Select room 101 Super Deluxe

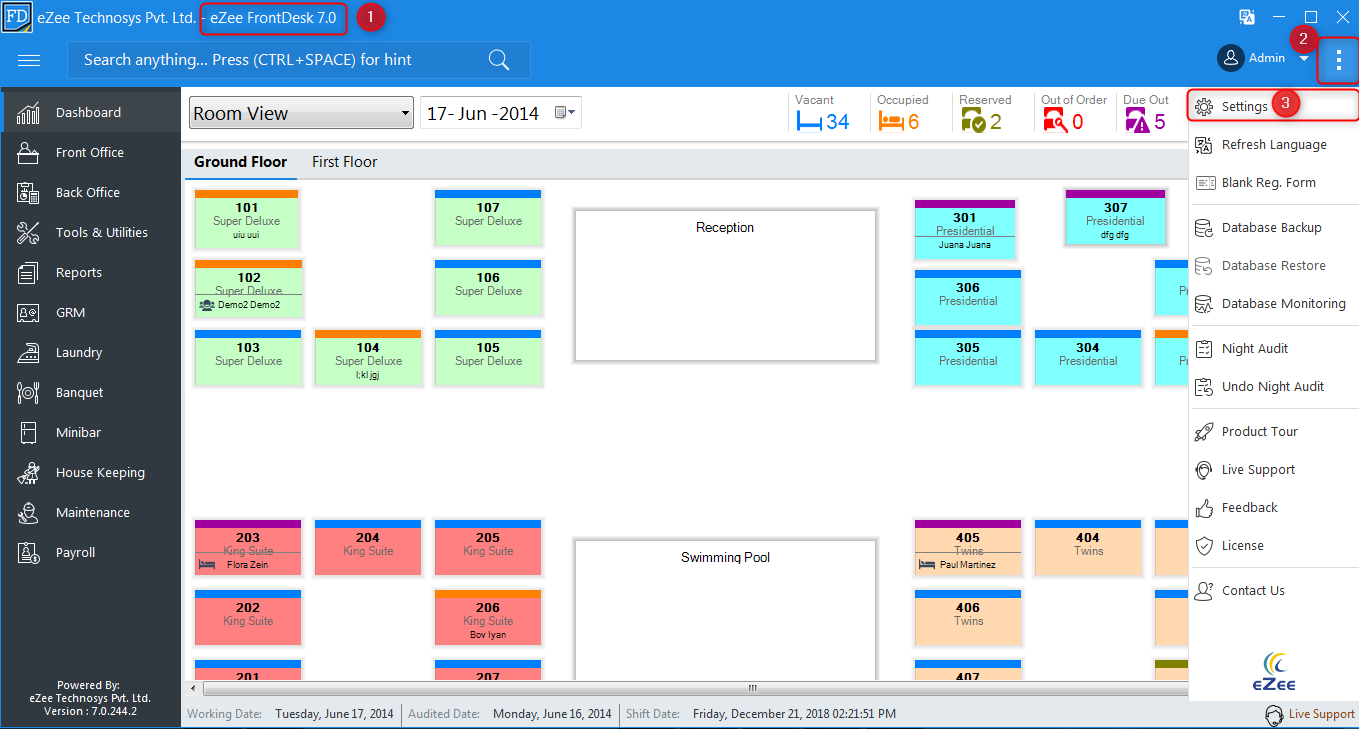pos(247,218)
